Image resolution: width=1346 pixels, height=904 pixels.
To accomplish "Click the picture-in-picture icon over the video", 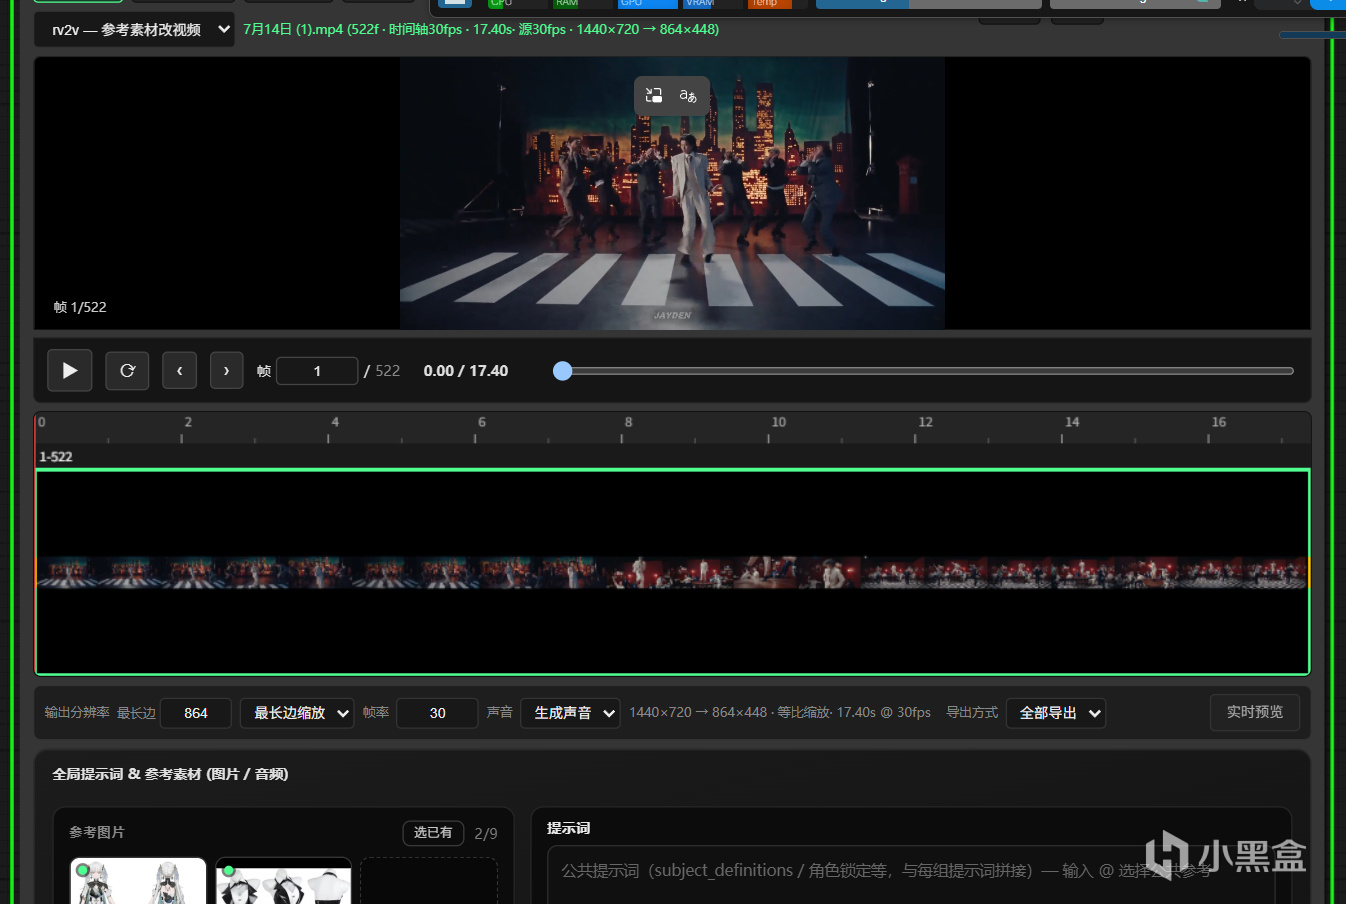I will click(654, 95).
